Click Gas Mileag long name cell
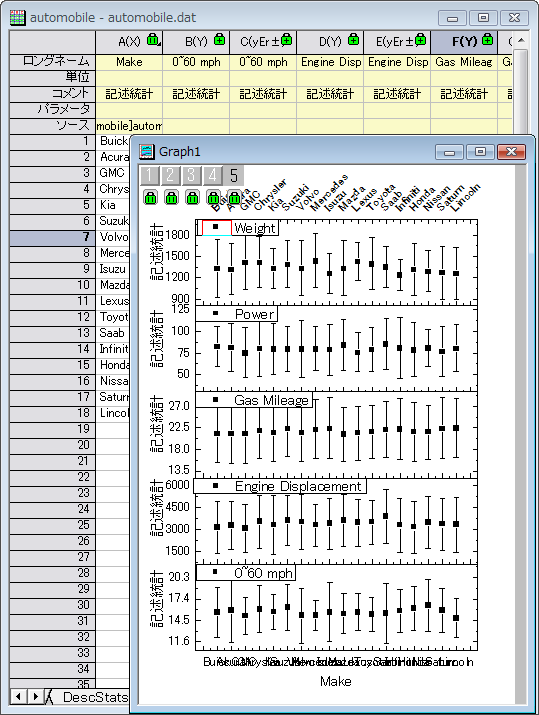 coord(464,62)
